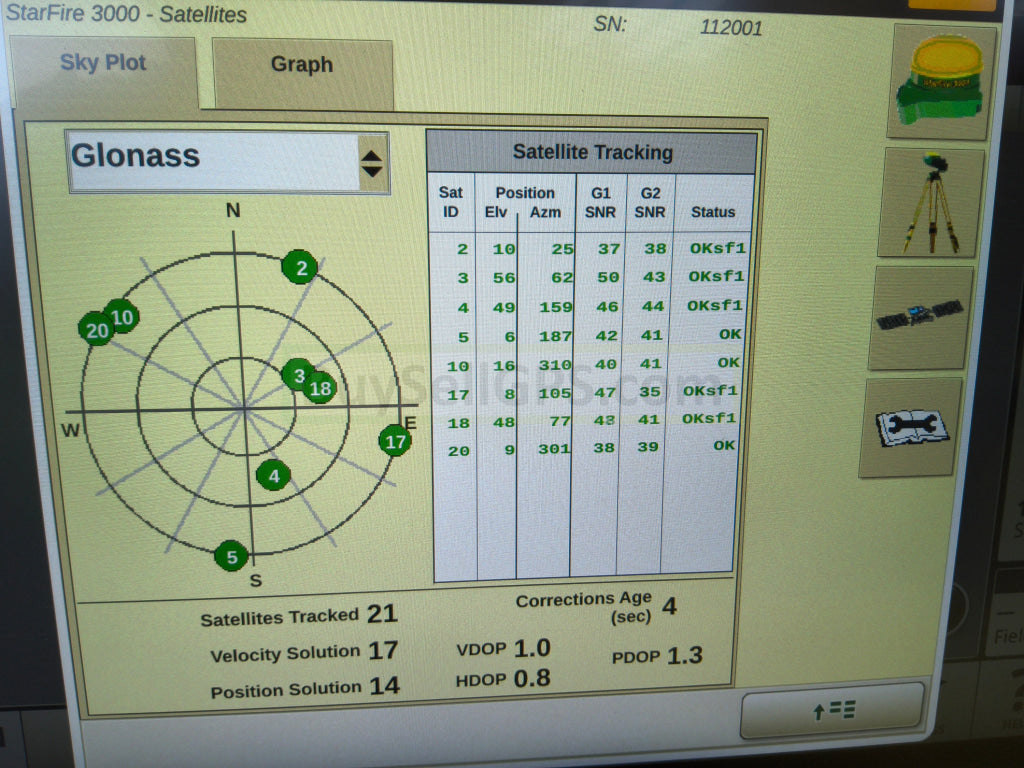1024x768 pixels.
Task: Click the Satellite Tracking table header
Action: (x=592, y=152)
